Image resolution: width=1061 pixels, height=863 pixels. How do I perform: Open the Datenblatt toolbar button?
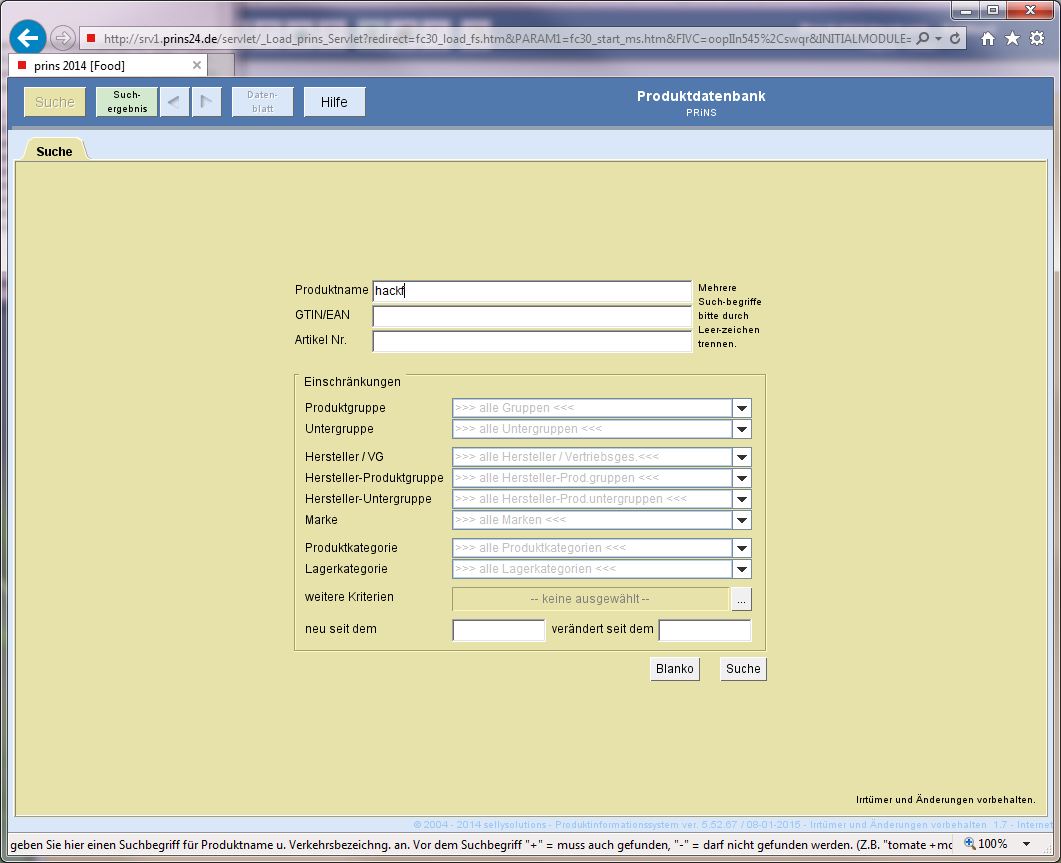[x=263, y=102]
